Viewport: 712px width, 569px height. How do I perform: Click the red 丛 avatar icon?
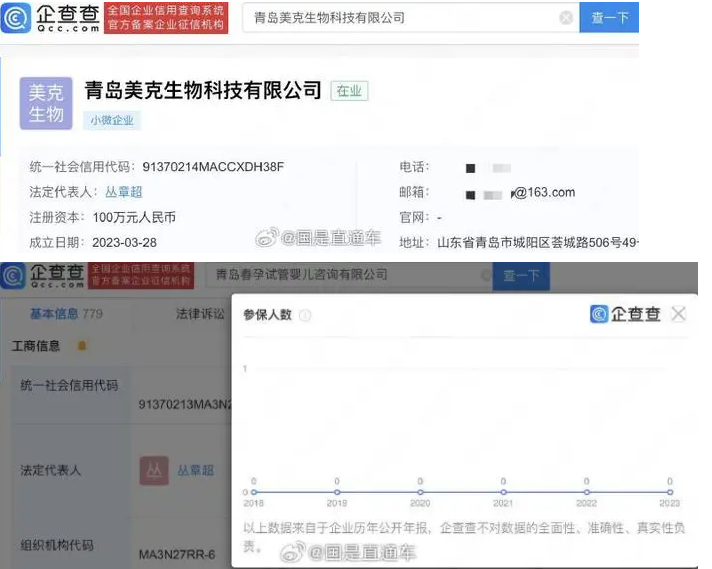(154, 471)
